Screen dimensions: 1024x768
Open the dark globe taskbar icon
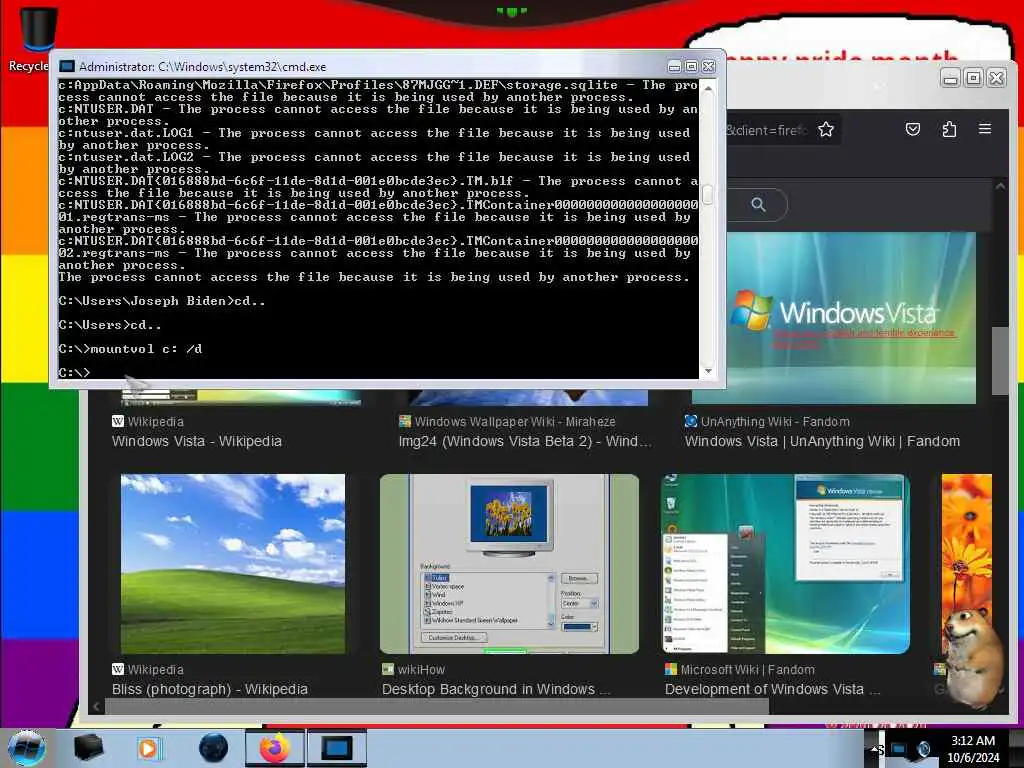pyautogui.click(x=213, y=748)
